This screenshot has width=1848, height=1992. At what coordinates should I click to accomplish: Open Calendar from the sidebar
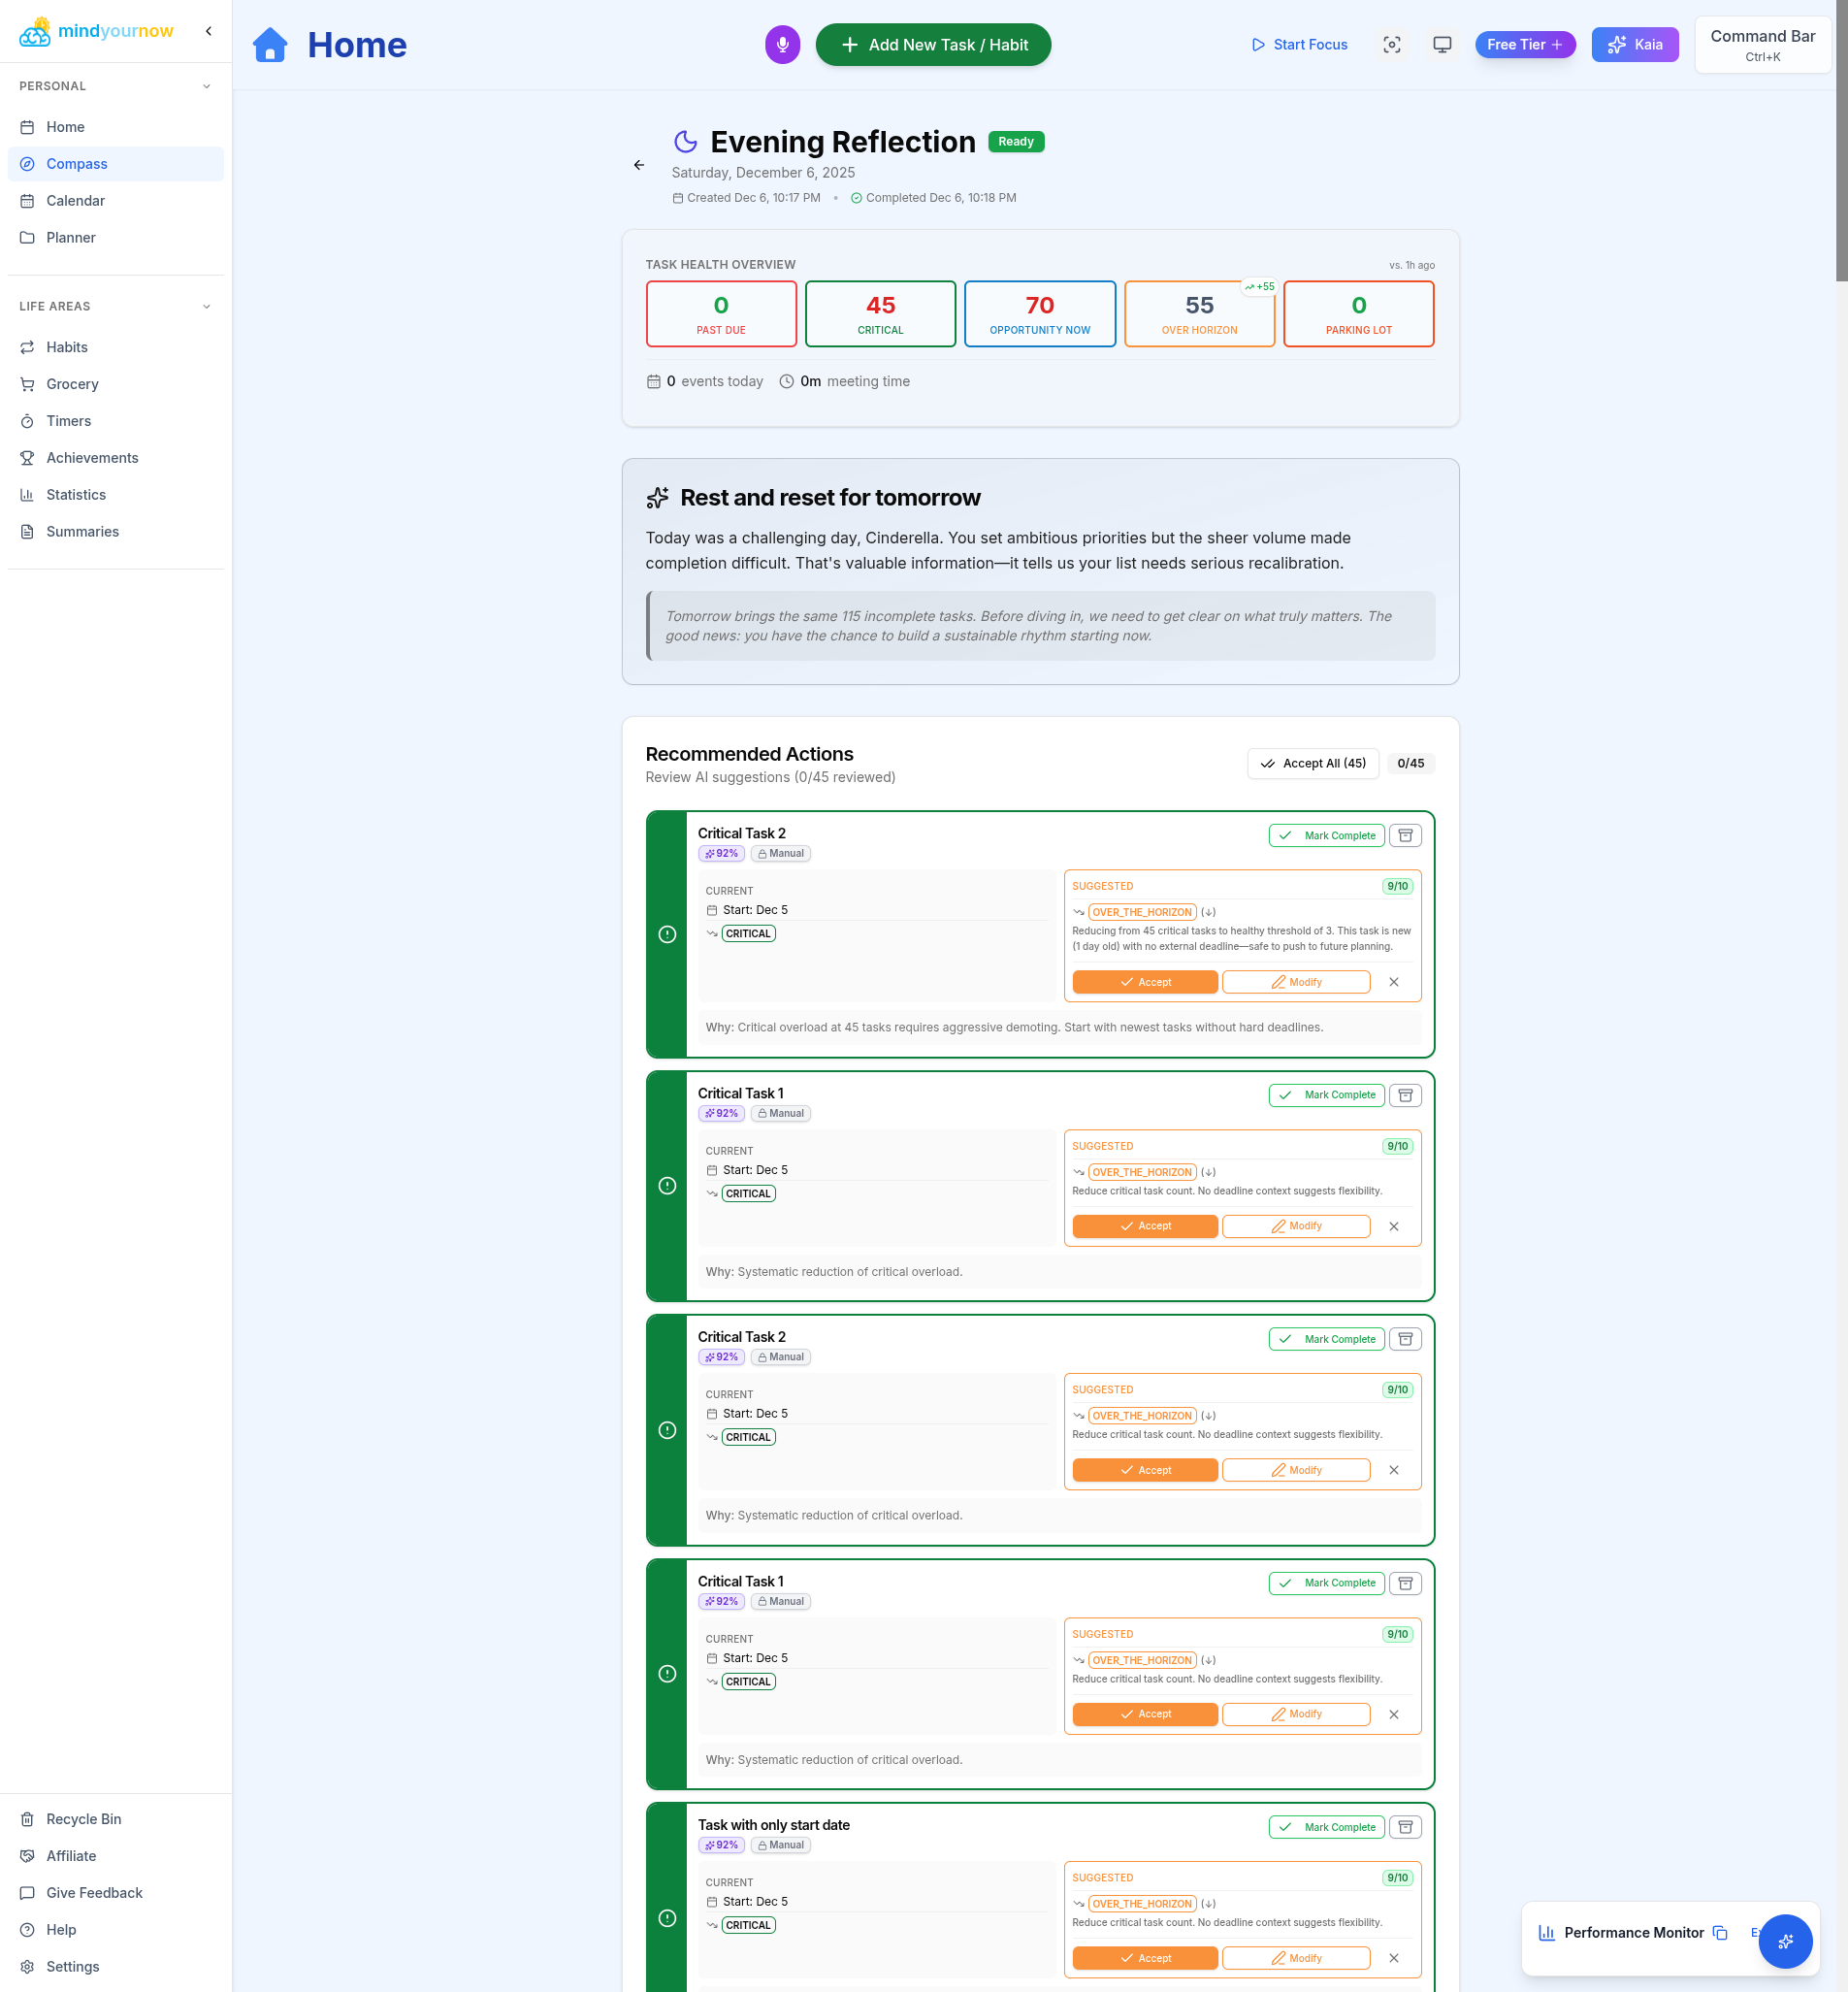[x=75, y=201]
